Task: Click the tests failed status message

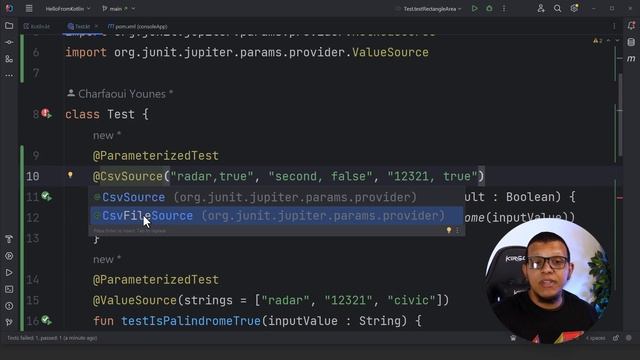Action: [x=52, y=338]
